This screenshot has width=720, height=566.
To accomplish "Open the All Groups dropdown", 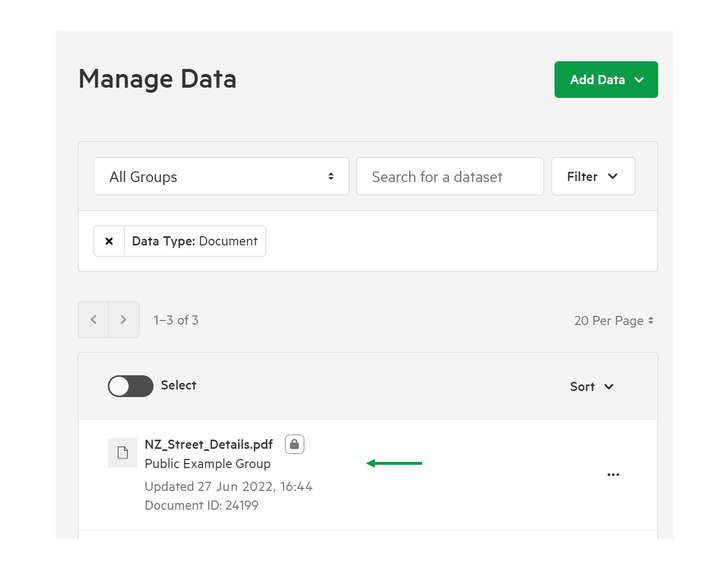I will pos(221,177).
